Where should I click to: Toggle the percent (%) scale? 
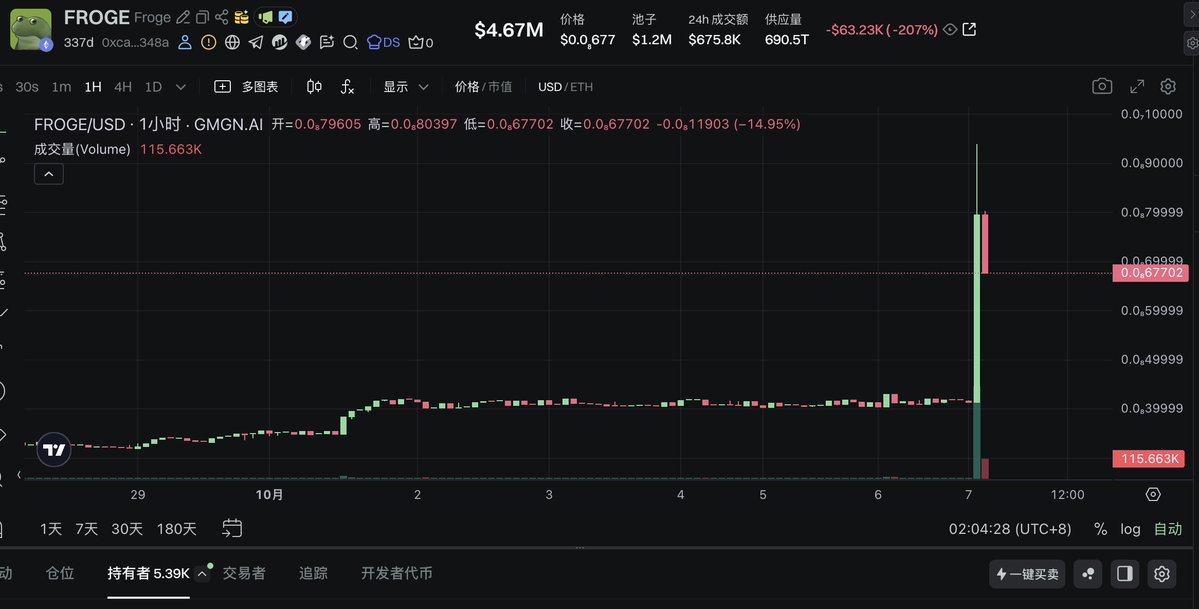pyautogui.click(x=1100, y=529)
